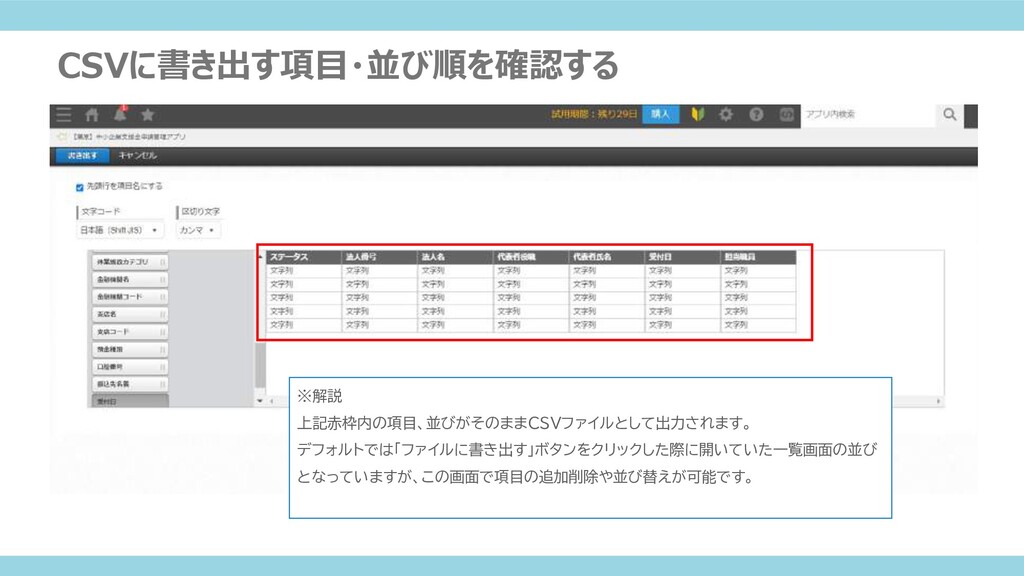Click the icon right of the help icon
Viewport: 1024px width, 576px height.
[x=786, y=114]
